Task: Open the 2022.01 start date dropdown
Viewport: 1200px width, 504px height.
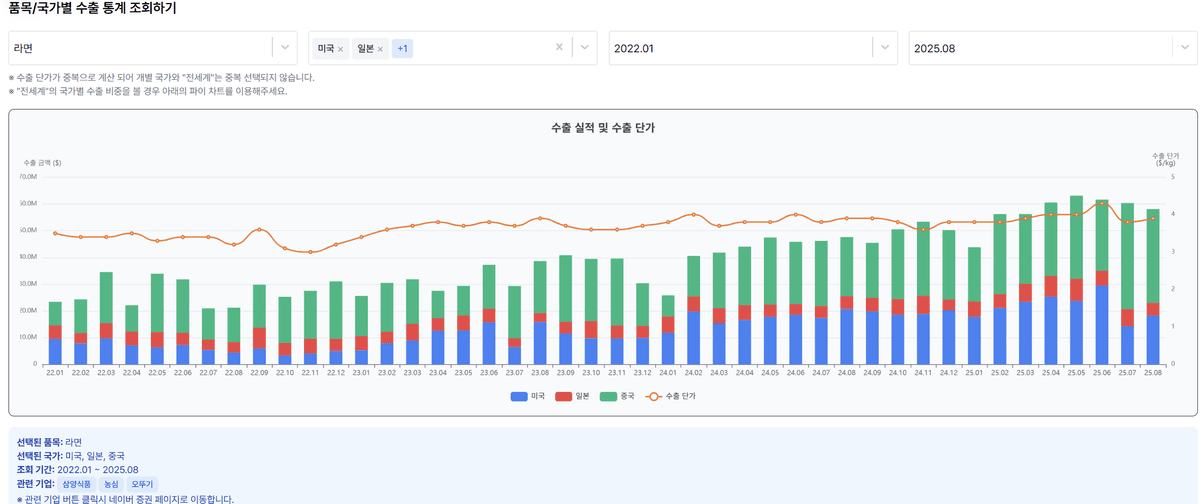Action: pos(885,47)
